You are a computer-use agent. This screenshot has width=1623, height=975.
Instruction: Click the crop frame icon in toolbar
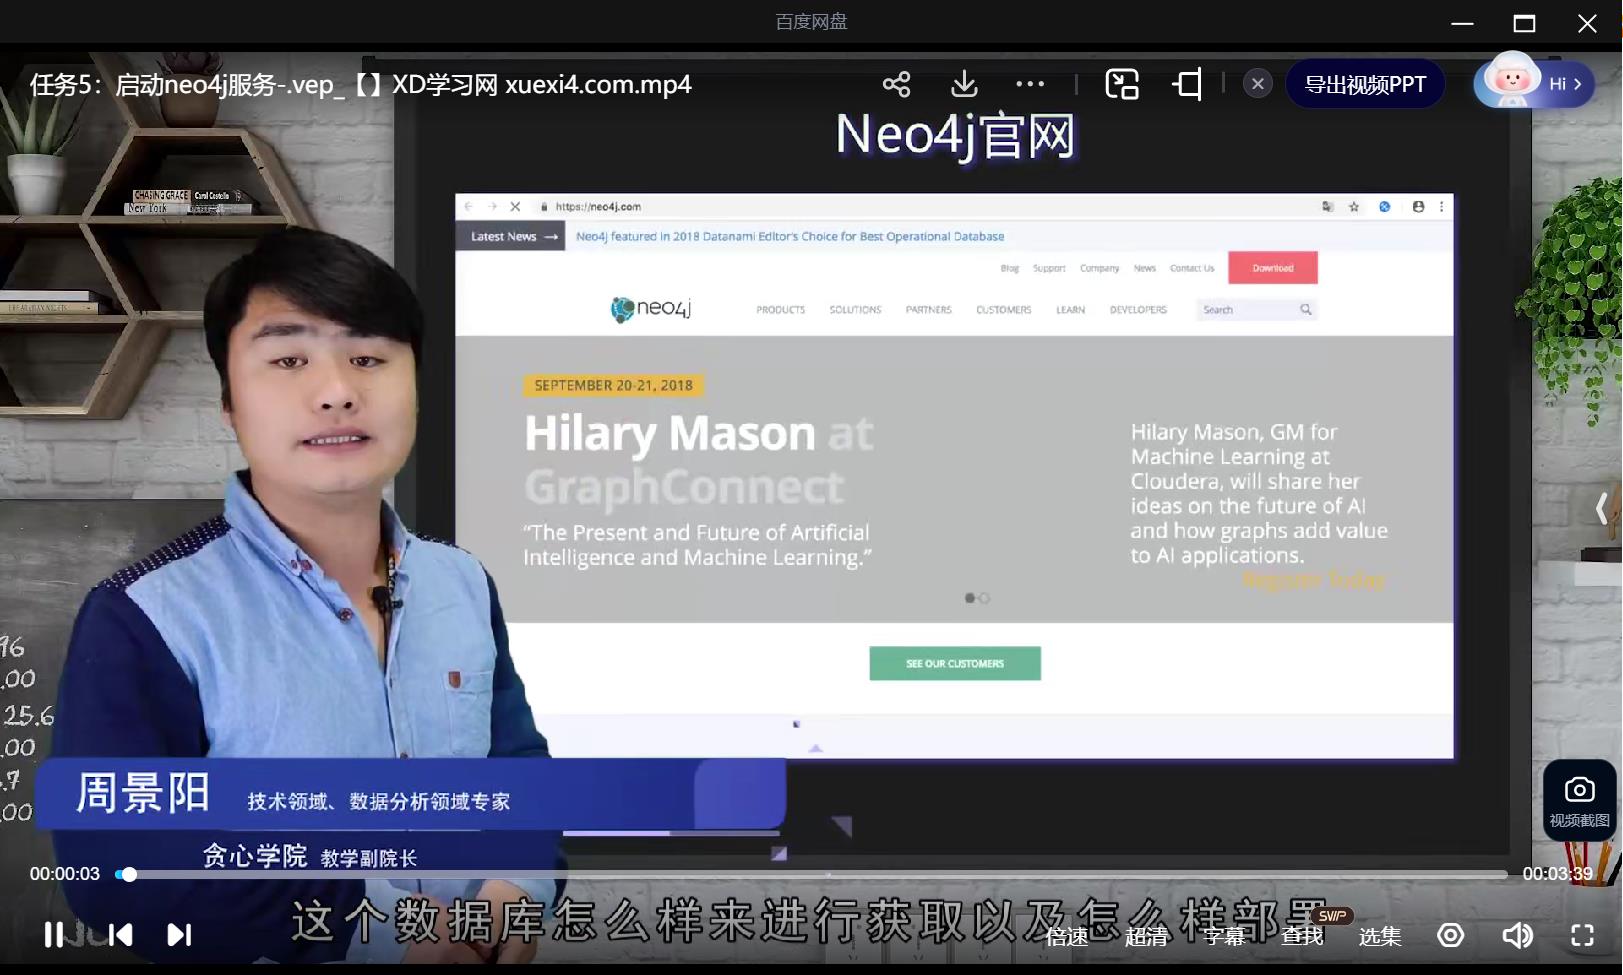1187,84
